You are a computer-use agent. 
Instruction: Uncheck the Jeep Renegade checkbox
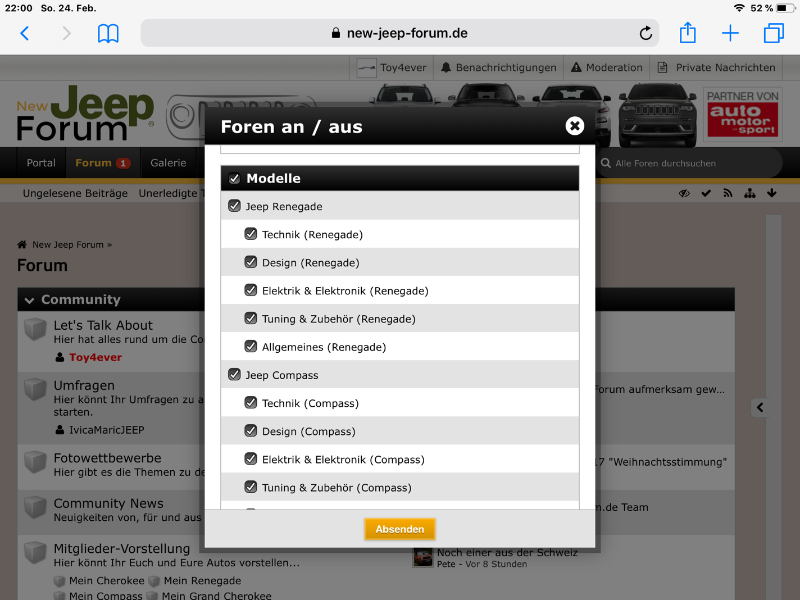(x=235, y=206)
